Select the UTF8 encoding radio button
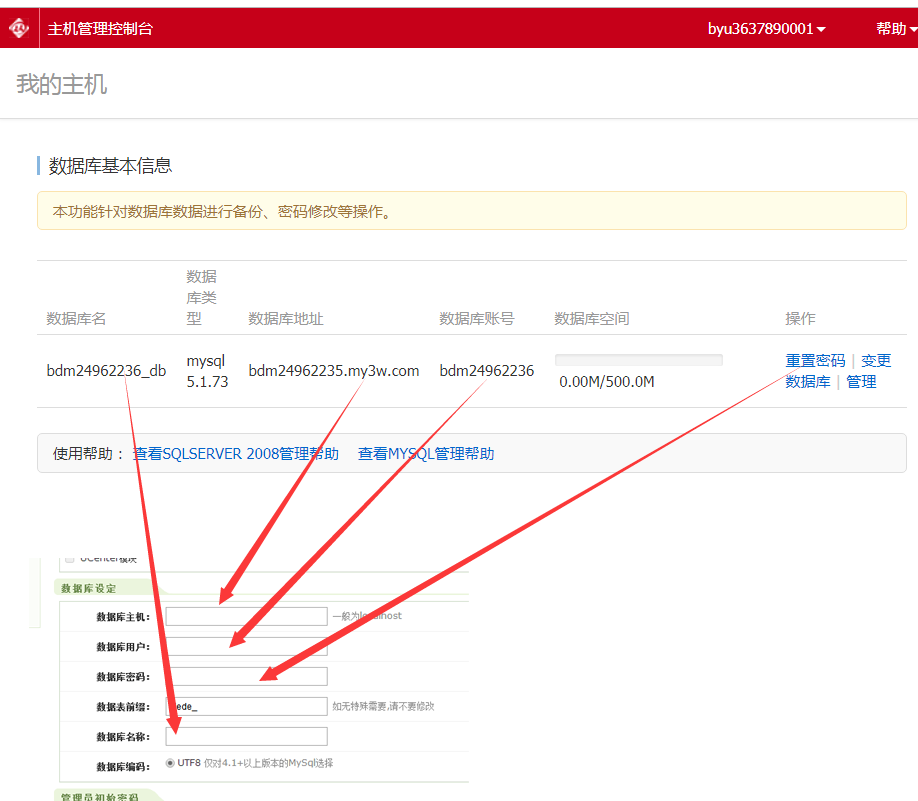 170,764
